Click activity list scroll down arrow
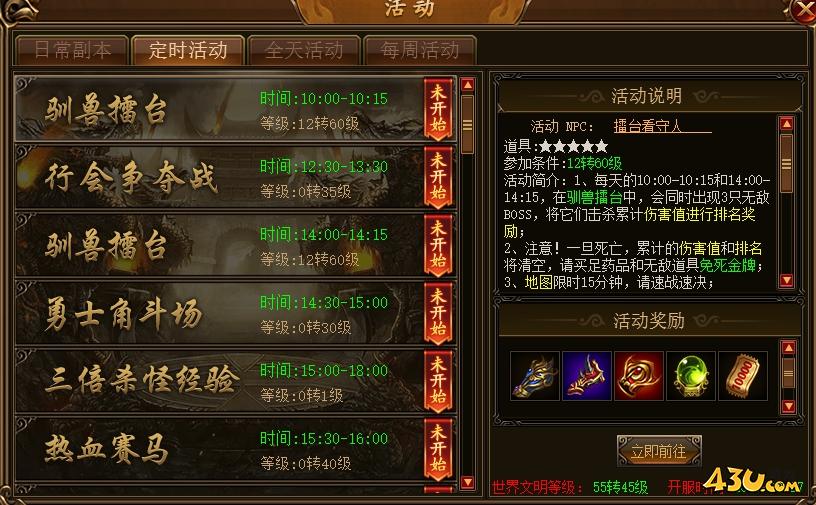 point(467,482)
